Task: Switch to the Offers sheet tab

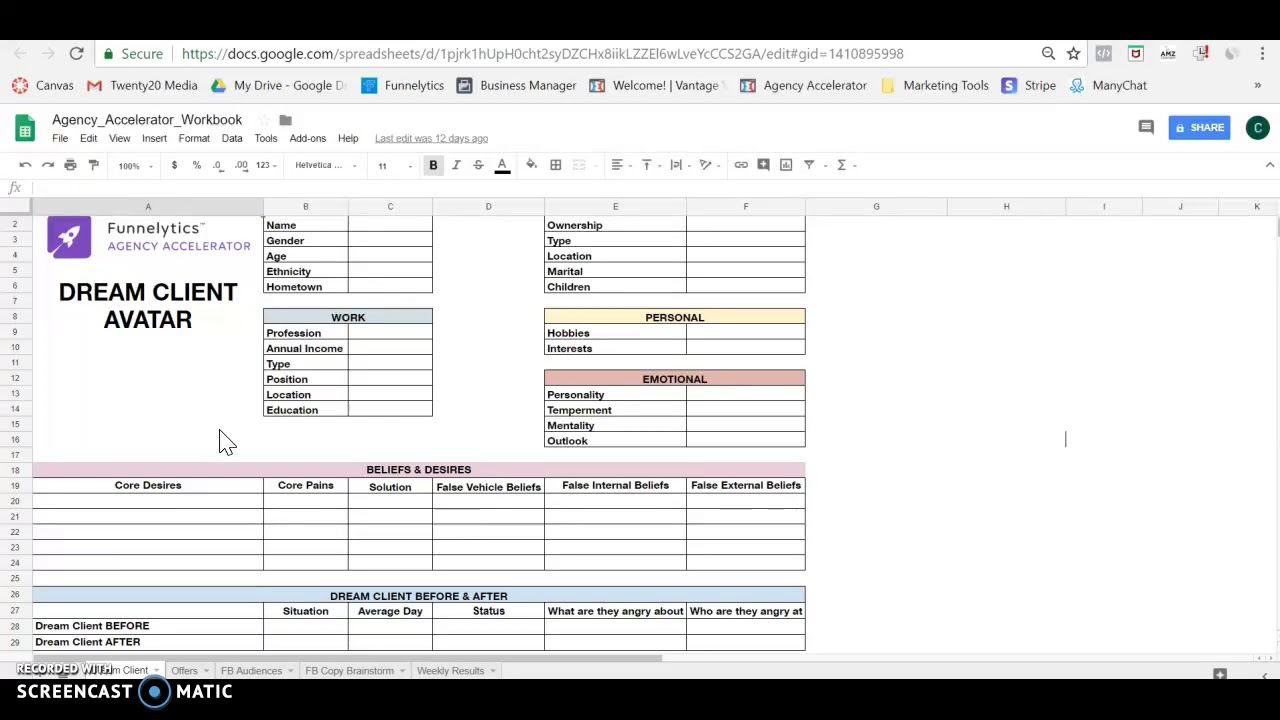Action: pos(189,671)
